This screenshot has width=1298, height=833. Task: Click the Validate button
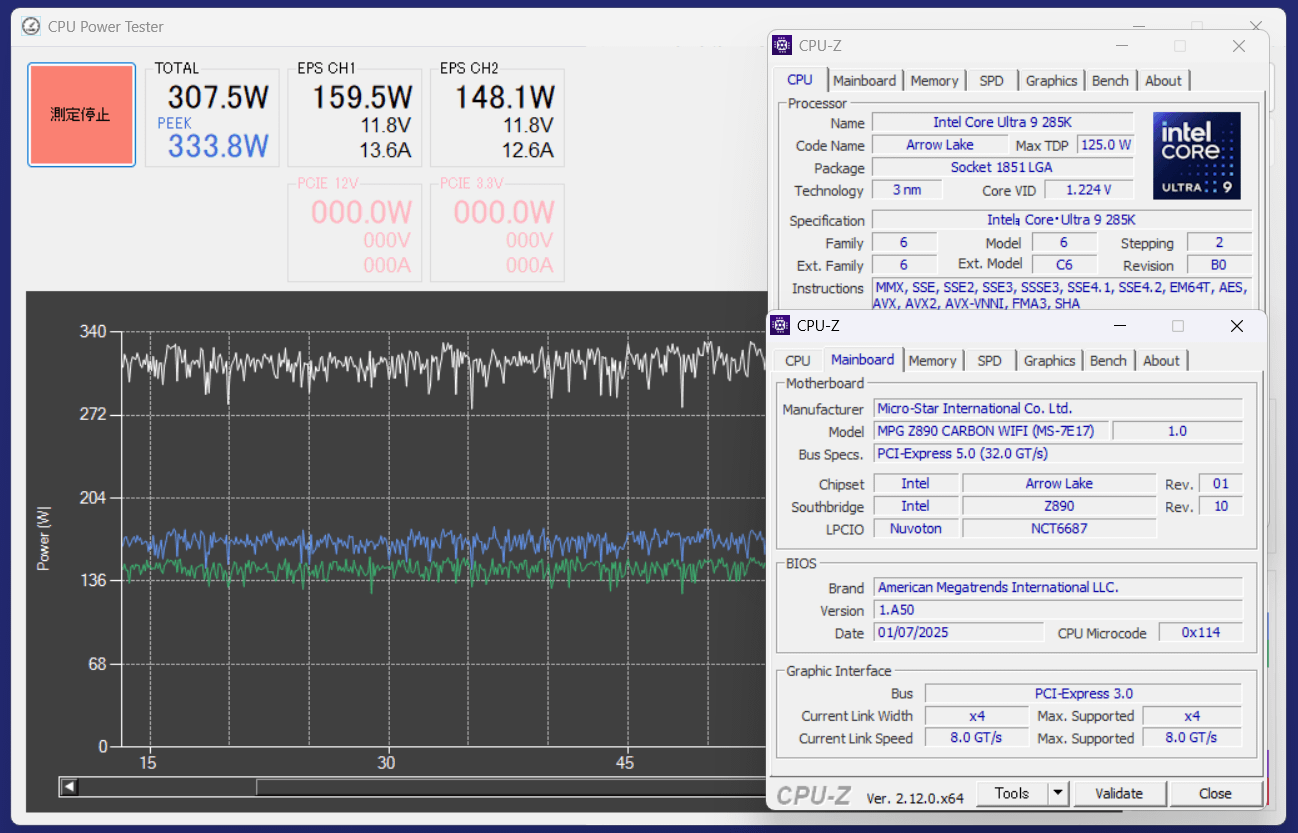click(1119, 794)
